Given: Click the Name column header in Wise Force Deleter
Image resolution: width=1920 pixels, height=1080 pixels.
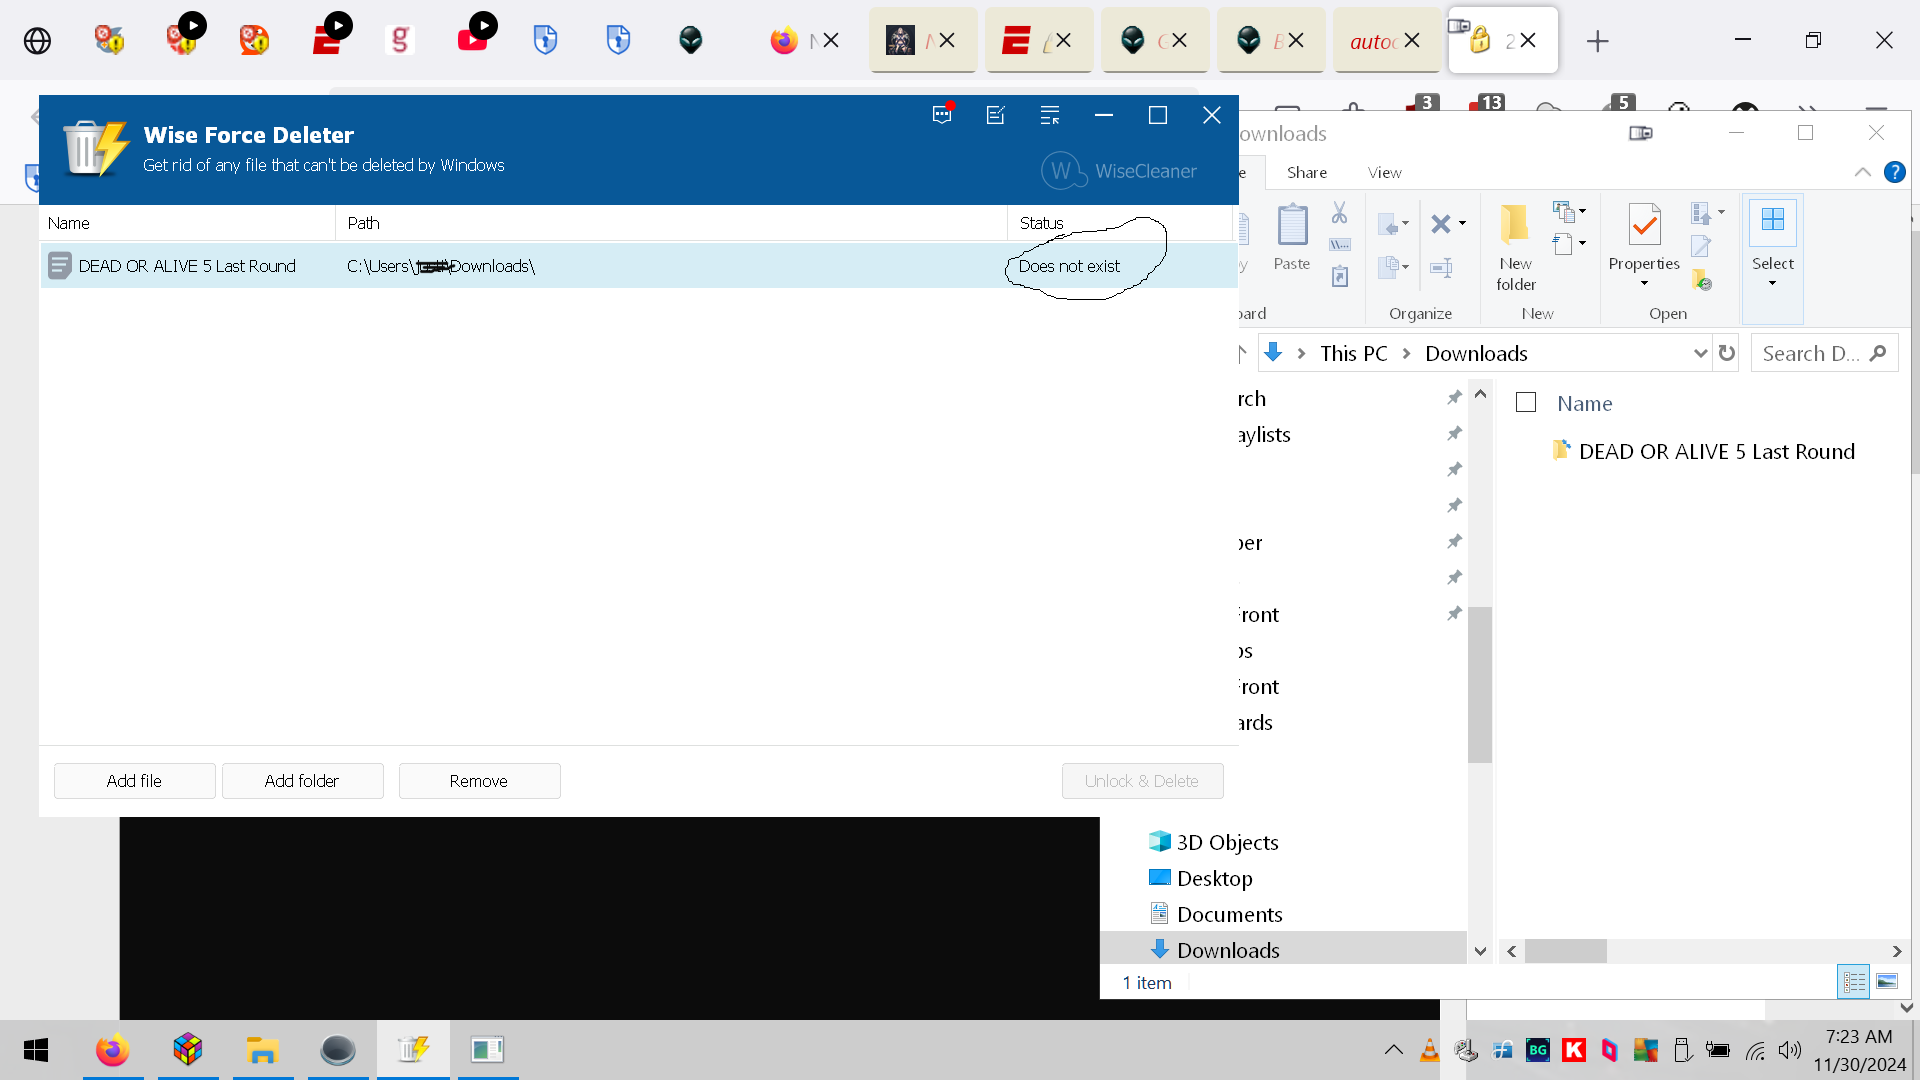Looking at the screenshot, I should click(x=187, y=223).
